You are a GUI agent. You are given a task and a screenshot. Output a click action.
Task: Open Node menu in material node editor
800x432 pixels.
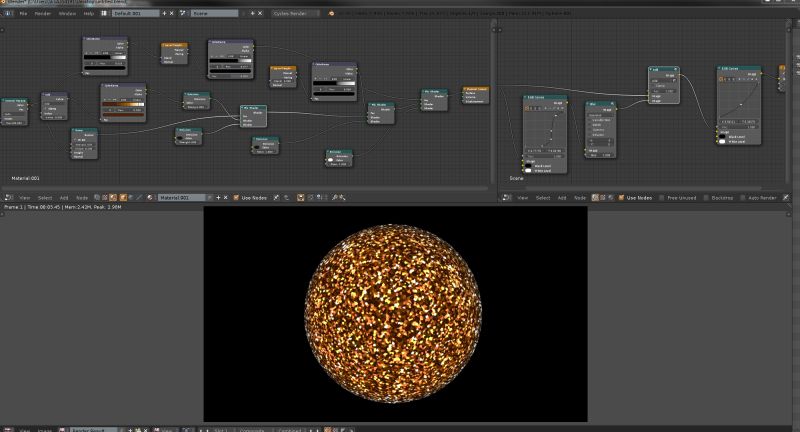coord(82,197)
